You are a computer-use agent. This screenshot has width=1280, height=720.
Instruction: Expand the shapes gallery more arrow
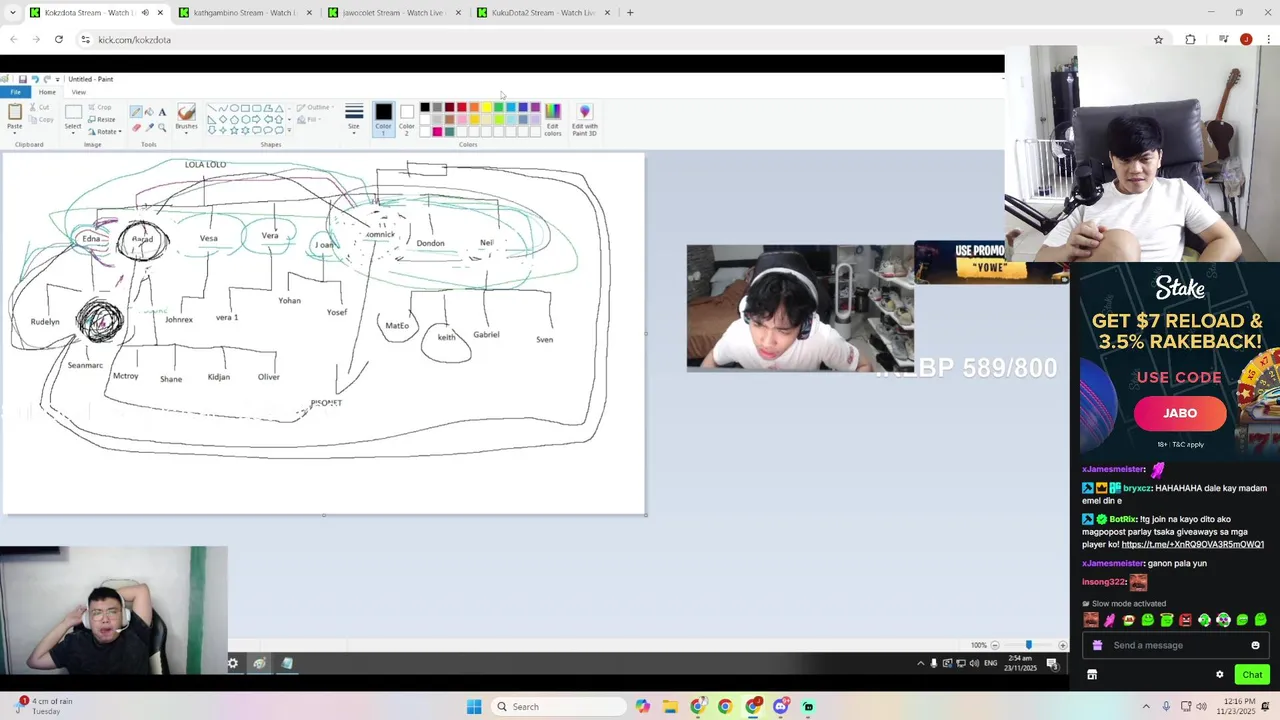point(289,130)
